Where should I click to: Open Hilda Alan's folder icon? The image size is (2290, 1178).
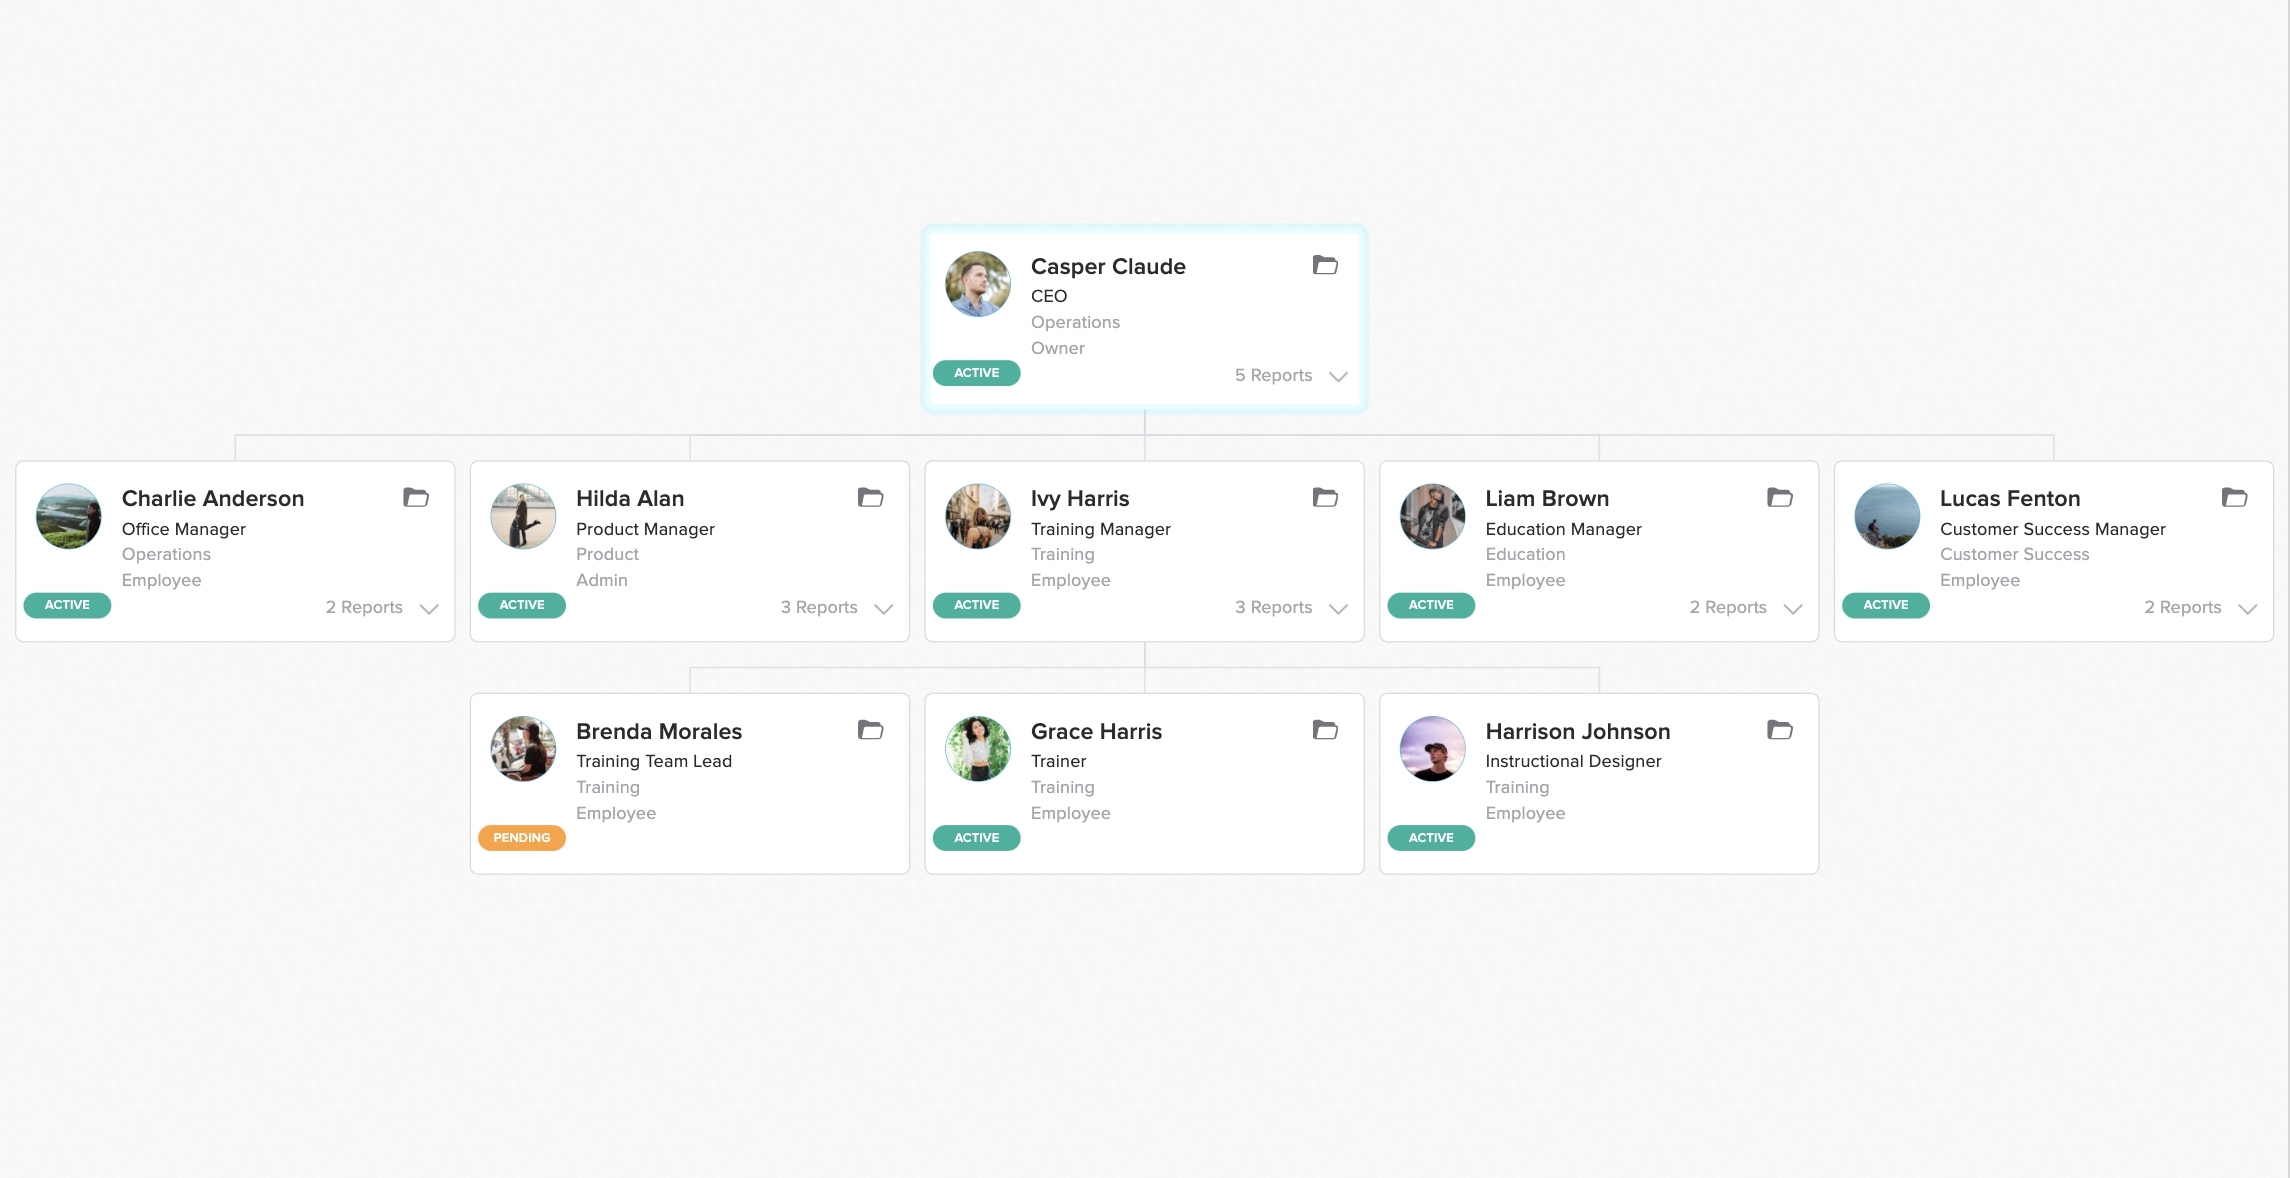[x=871, y=497]
